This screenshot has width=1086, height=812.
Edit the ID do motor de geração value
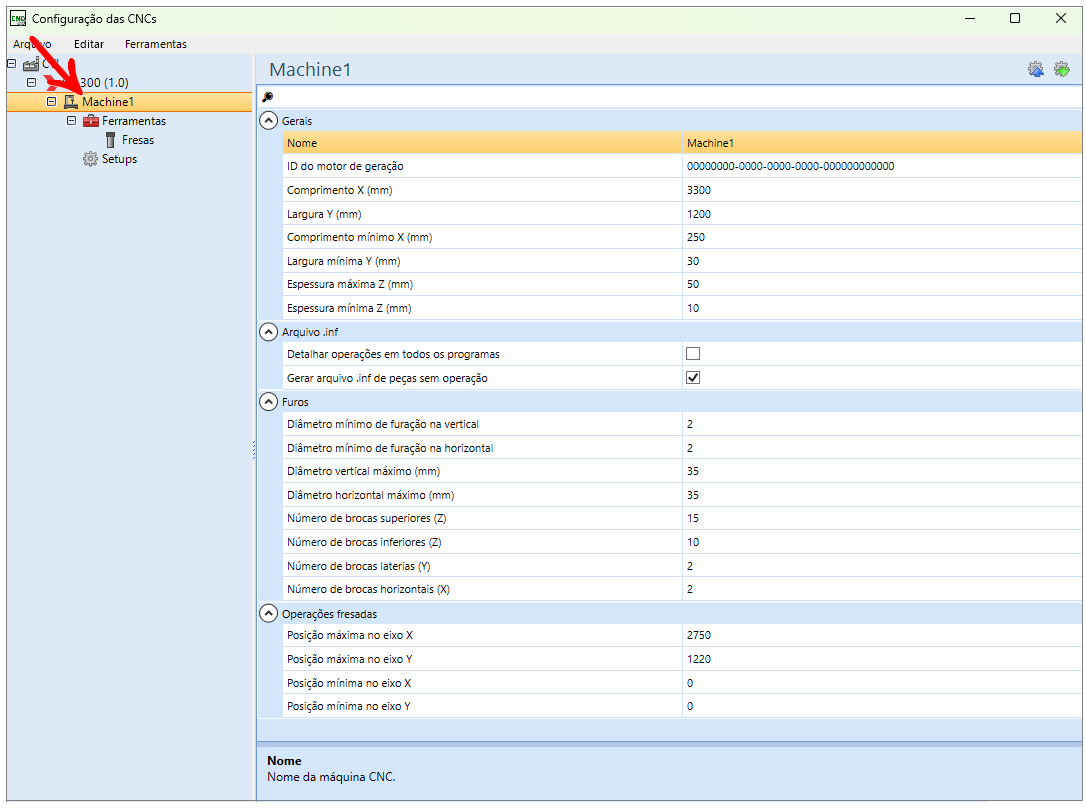882,166
